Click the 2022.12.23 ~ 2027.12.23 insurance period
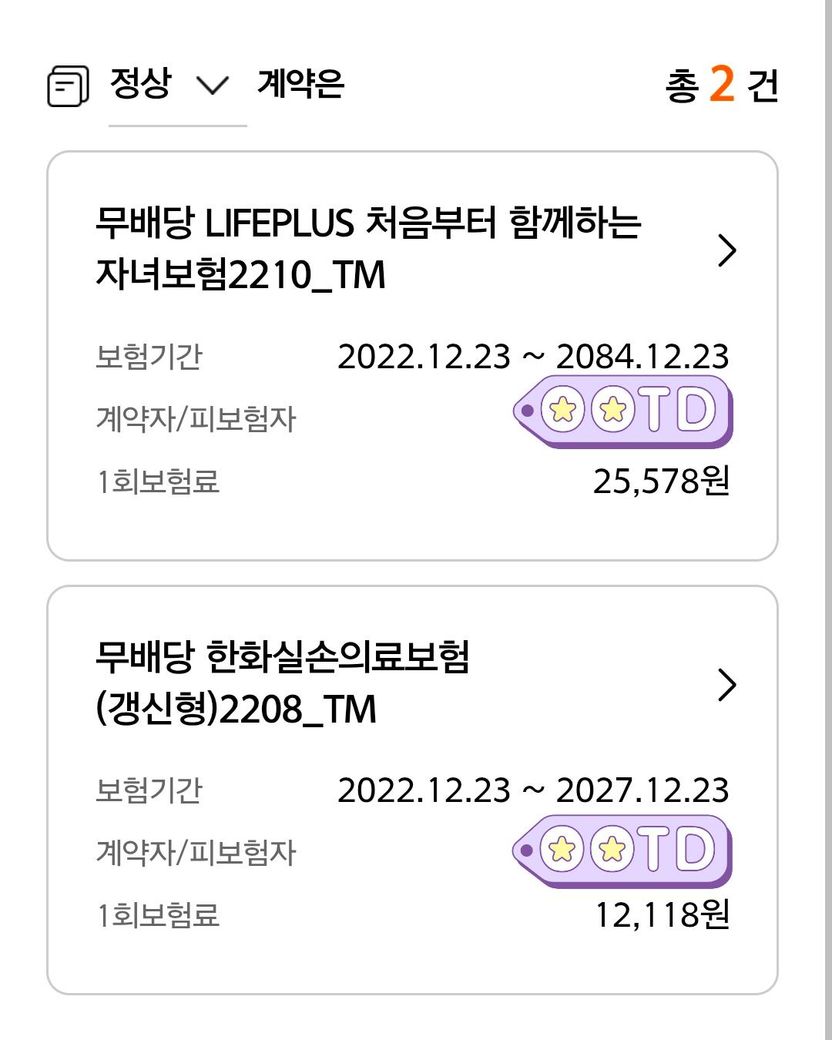 tap(533, 790)
